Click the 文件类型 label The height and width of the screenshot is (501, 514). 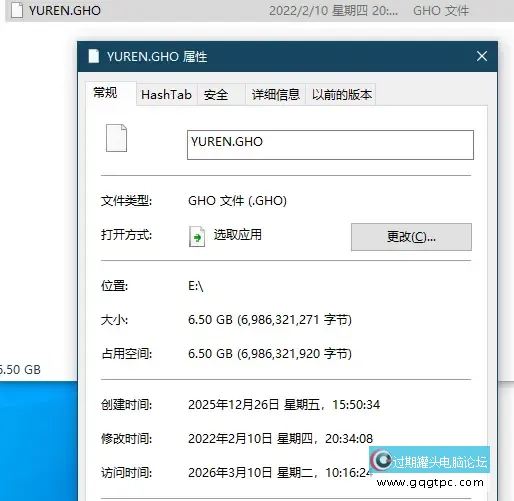pyautogui.click(x=126, y=201)
